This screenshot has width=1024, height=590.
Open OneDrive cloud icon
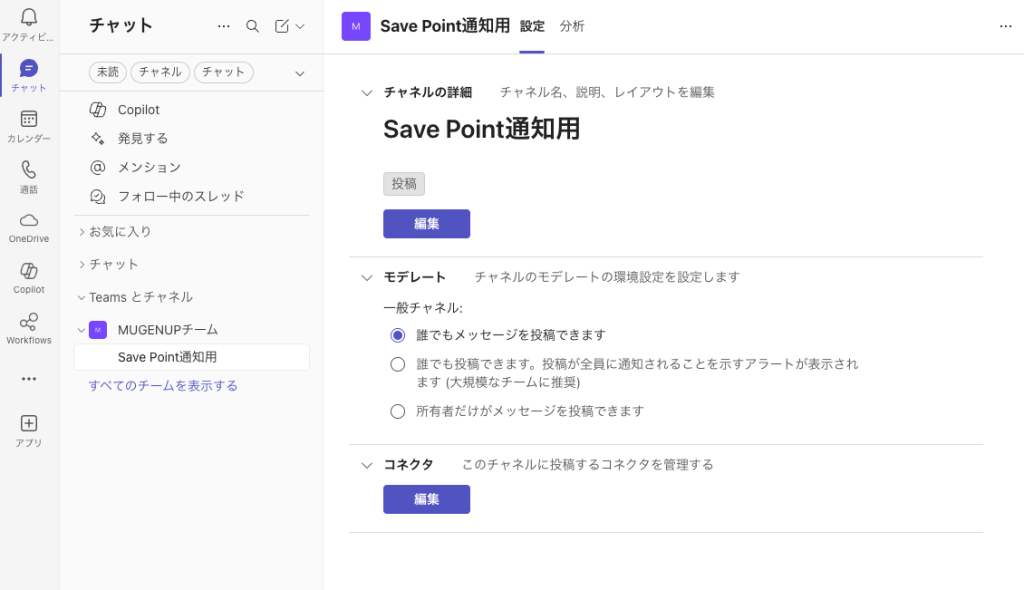(29, 220)
